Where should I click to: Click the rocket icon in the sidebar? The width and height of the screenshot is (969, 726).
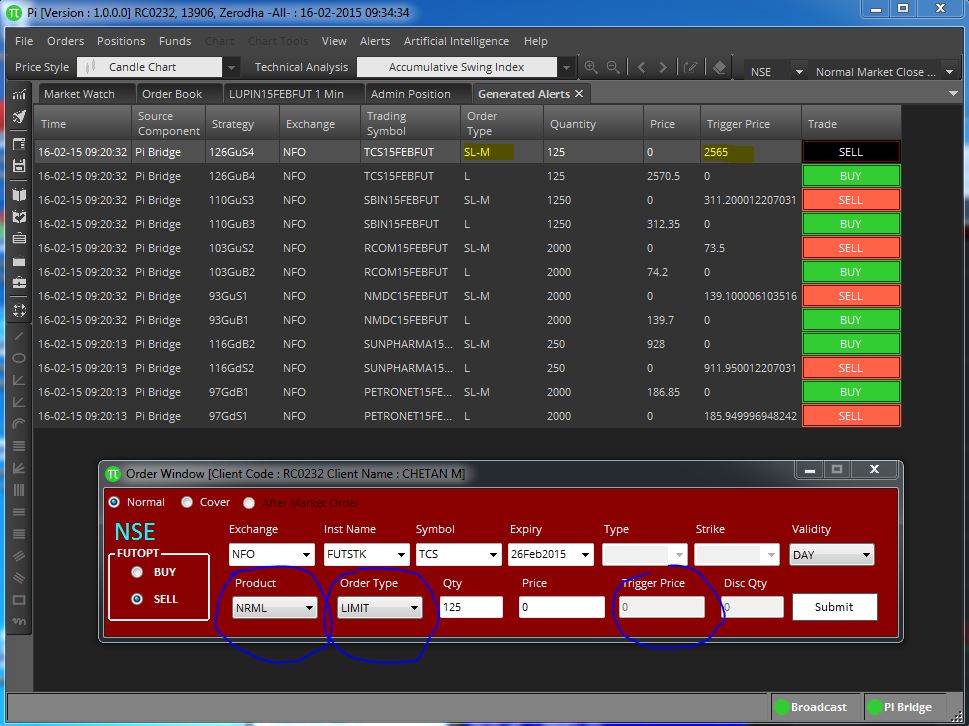coord(19,117)
